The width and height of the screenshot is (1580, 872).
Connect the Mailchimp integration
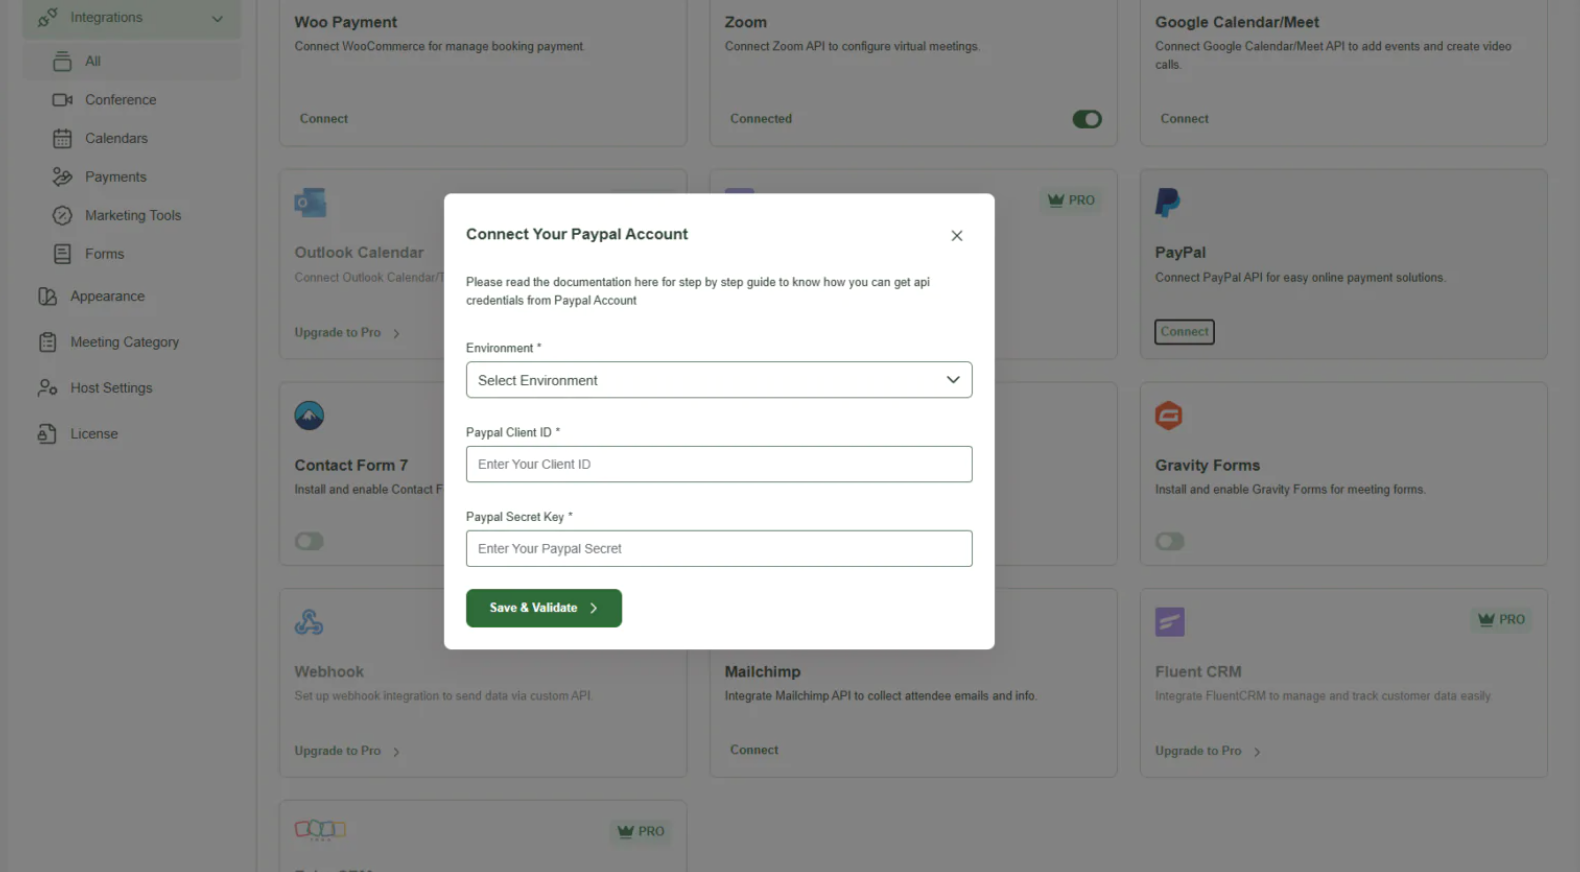(x=754, y=750)
